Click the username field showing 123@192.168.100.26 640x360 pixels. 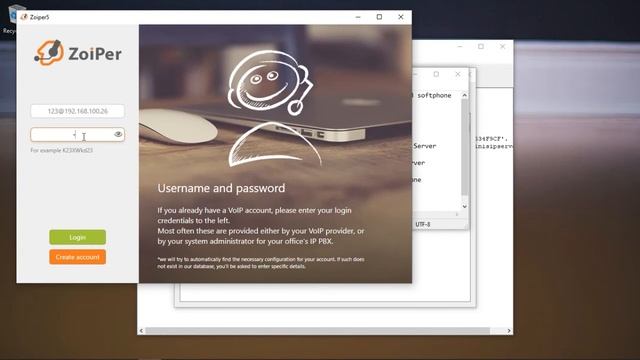(x=78, y=111)
